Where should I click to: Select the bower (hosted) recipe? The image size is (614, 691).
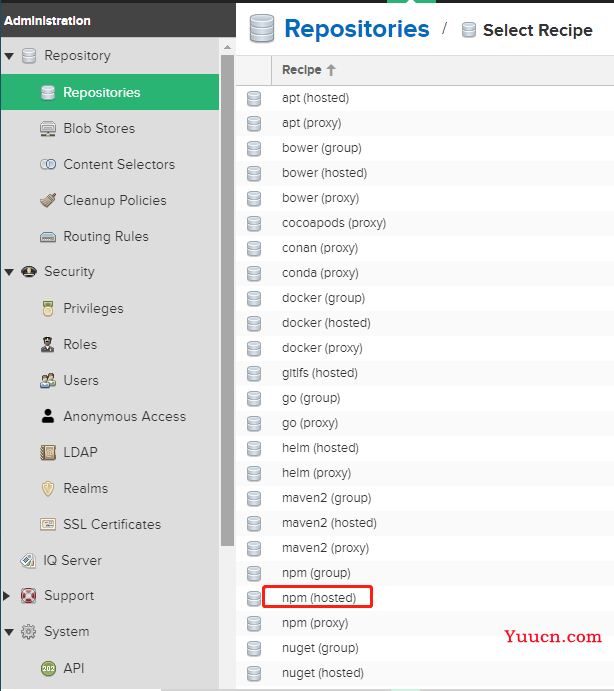tap(324, 173)
